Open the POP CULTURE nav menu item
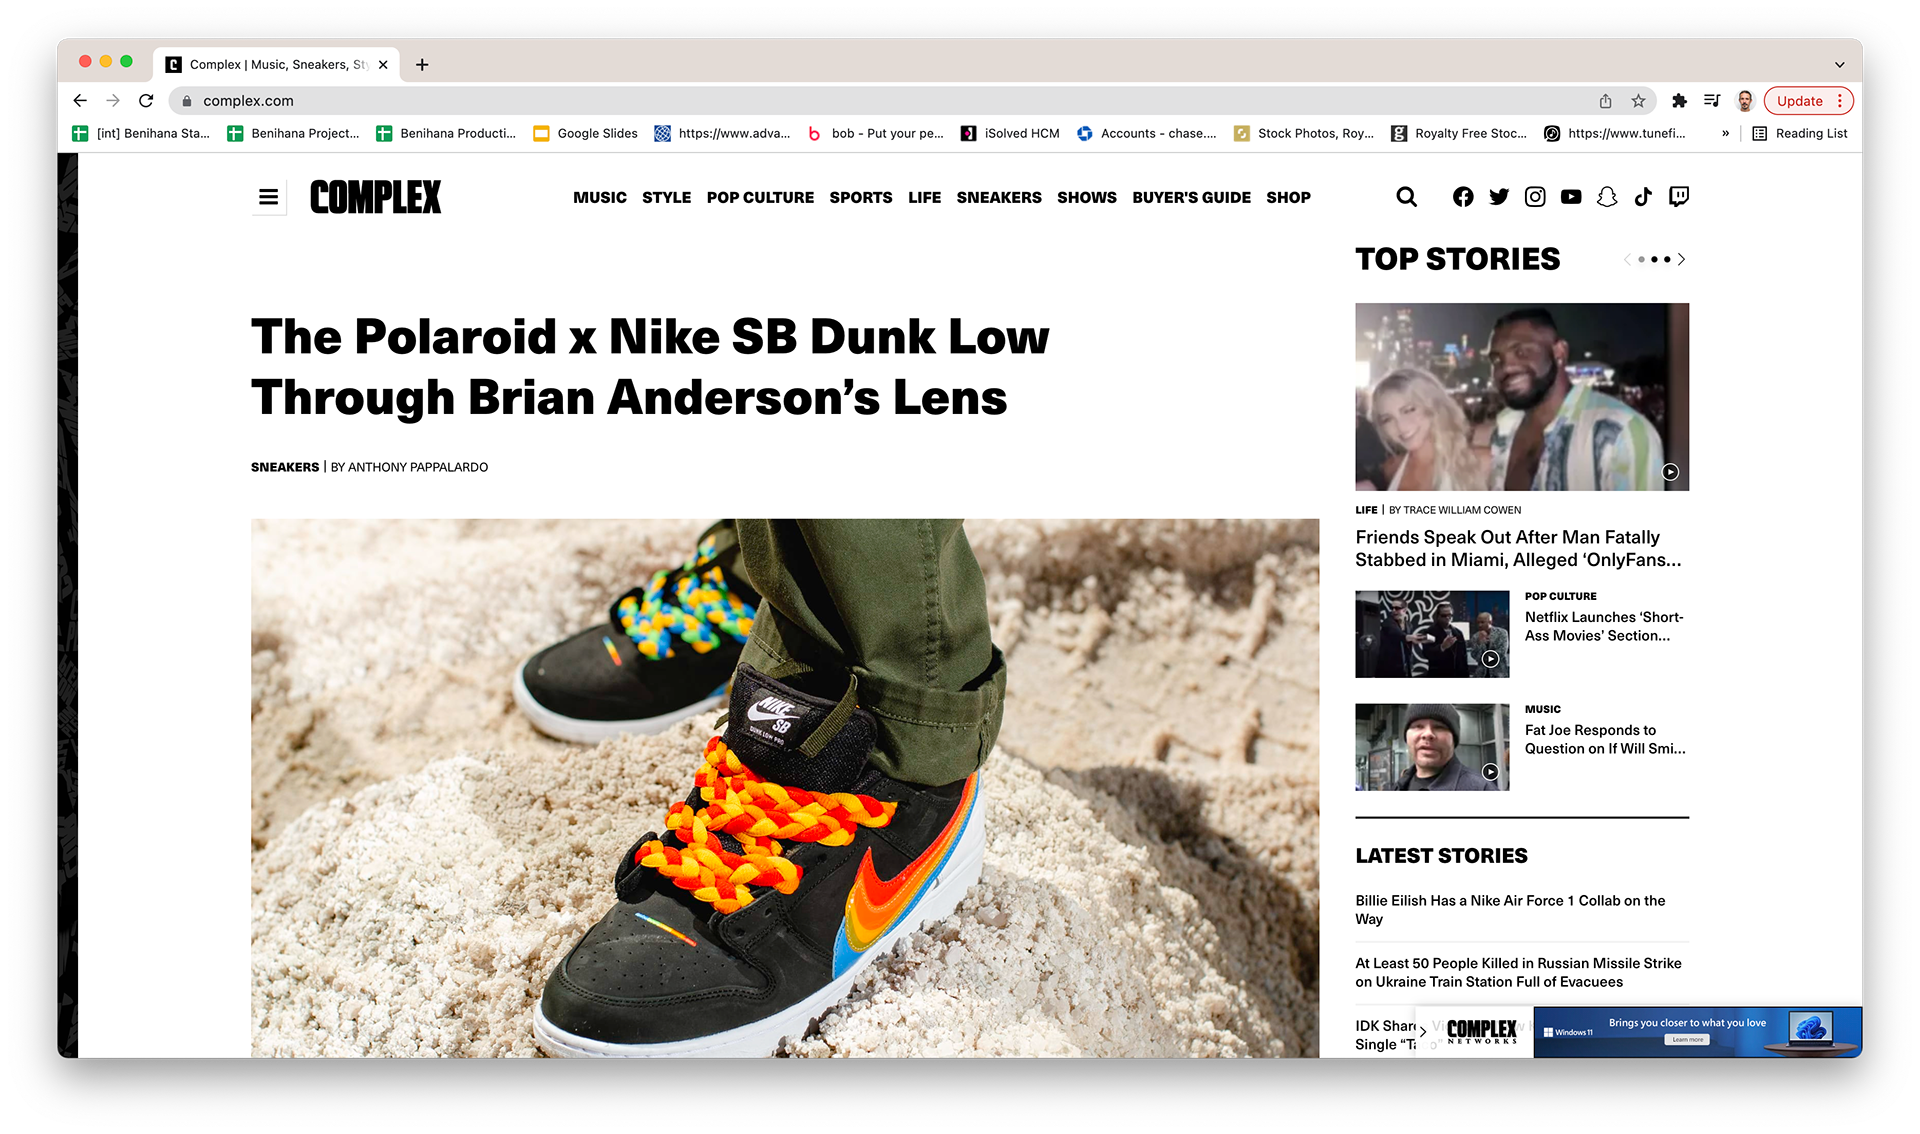Viewport: 1920px width, 1134px height. tap(760, 198)
